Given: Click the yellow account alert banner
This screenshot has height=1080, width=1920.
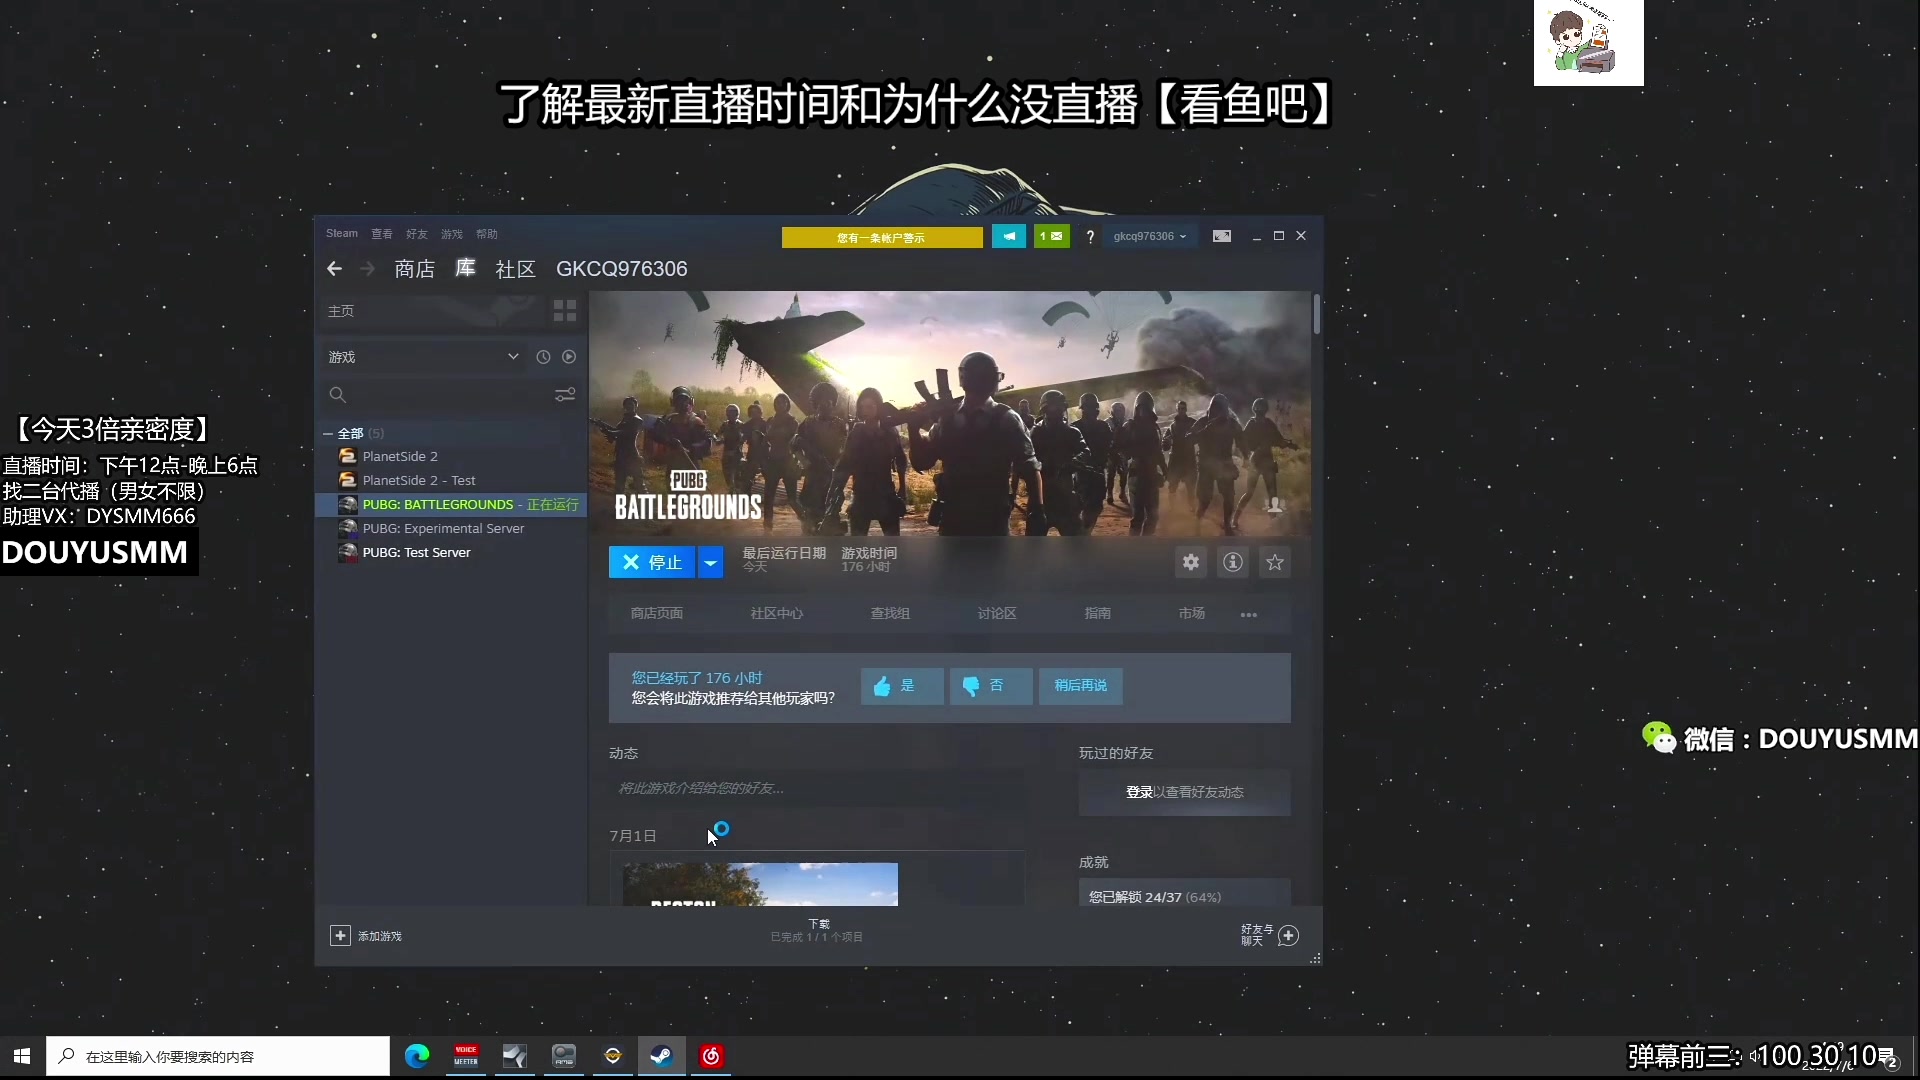Looking at the screenshot, I should [882, 237].
